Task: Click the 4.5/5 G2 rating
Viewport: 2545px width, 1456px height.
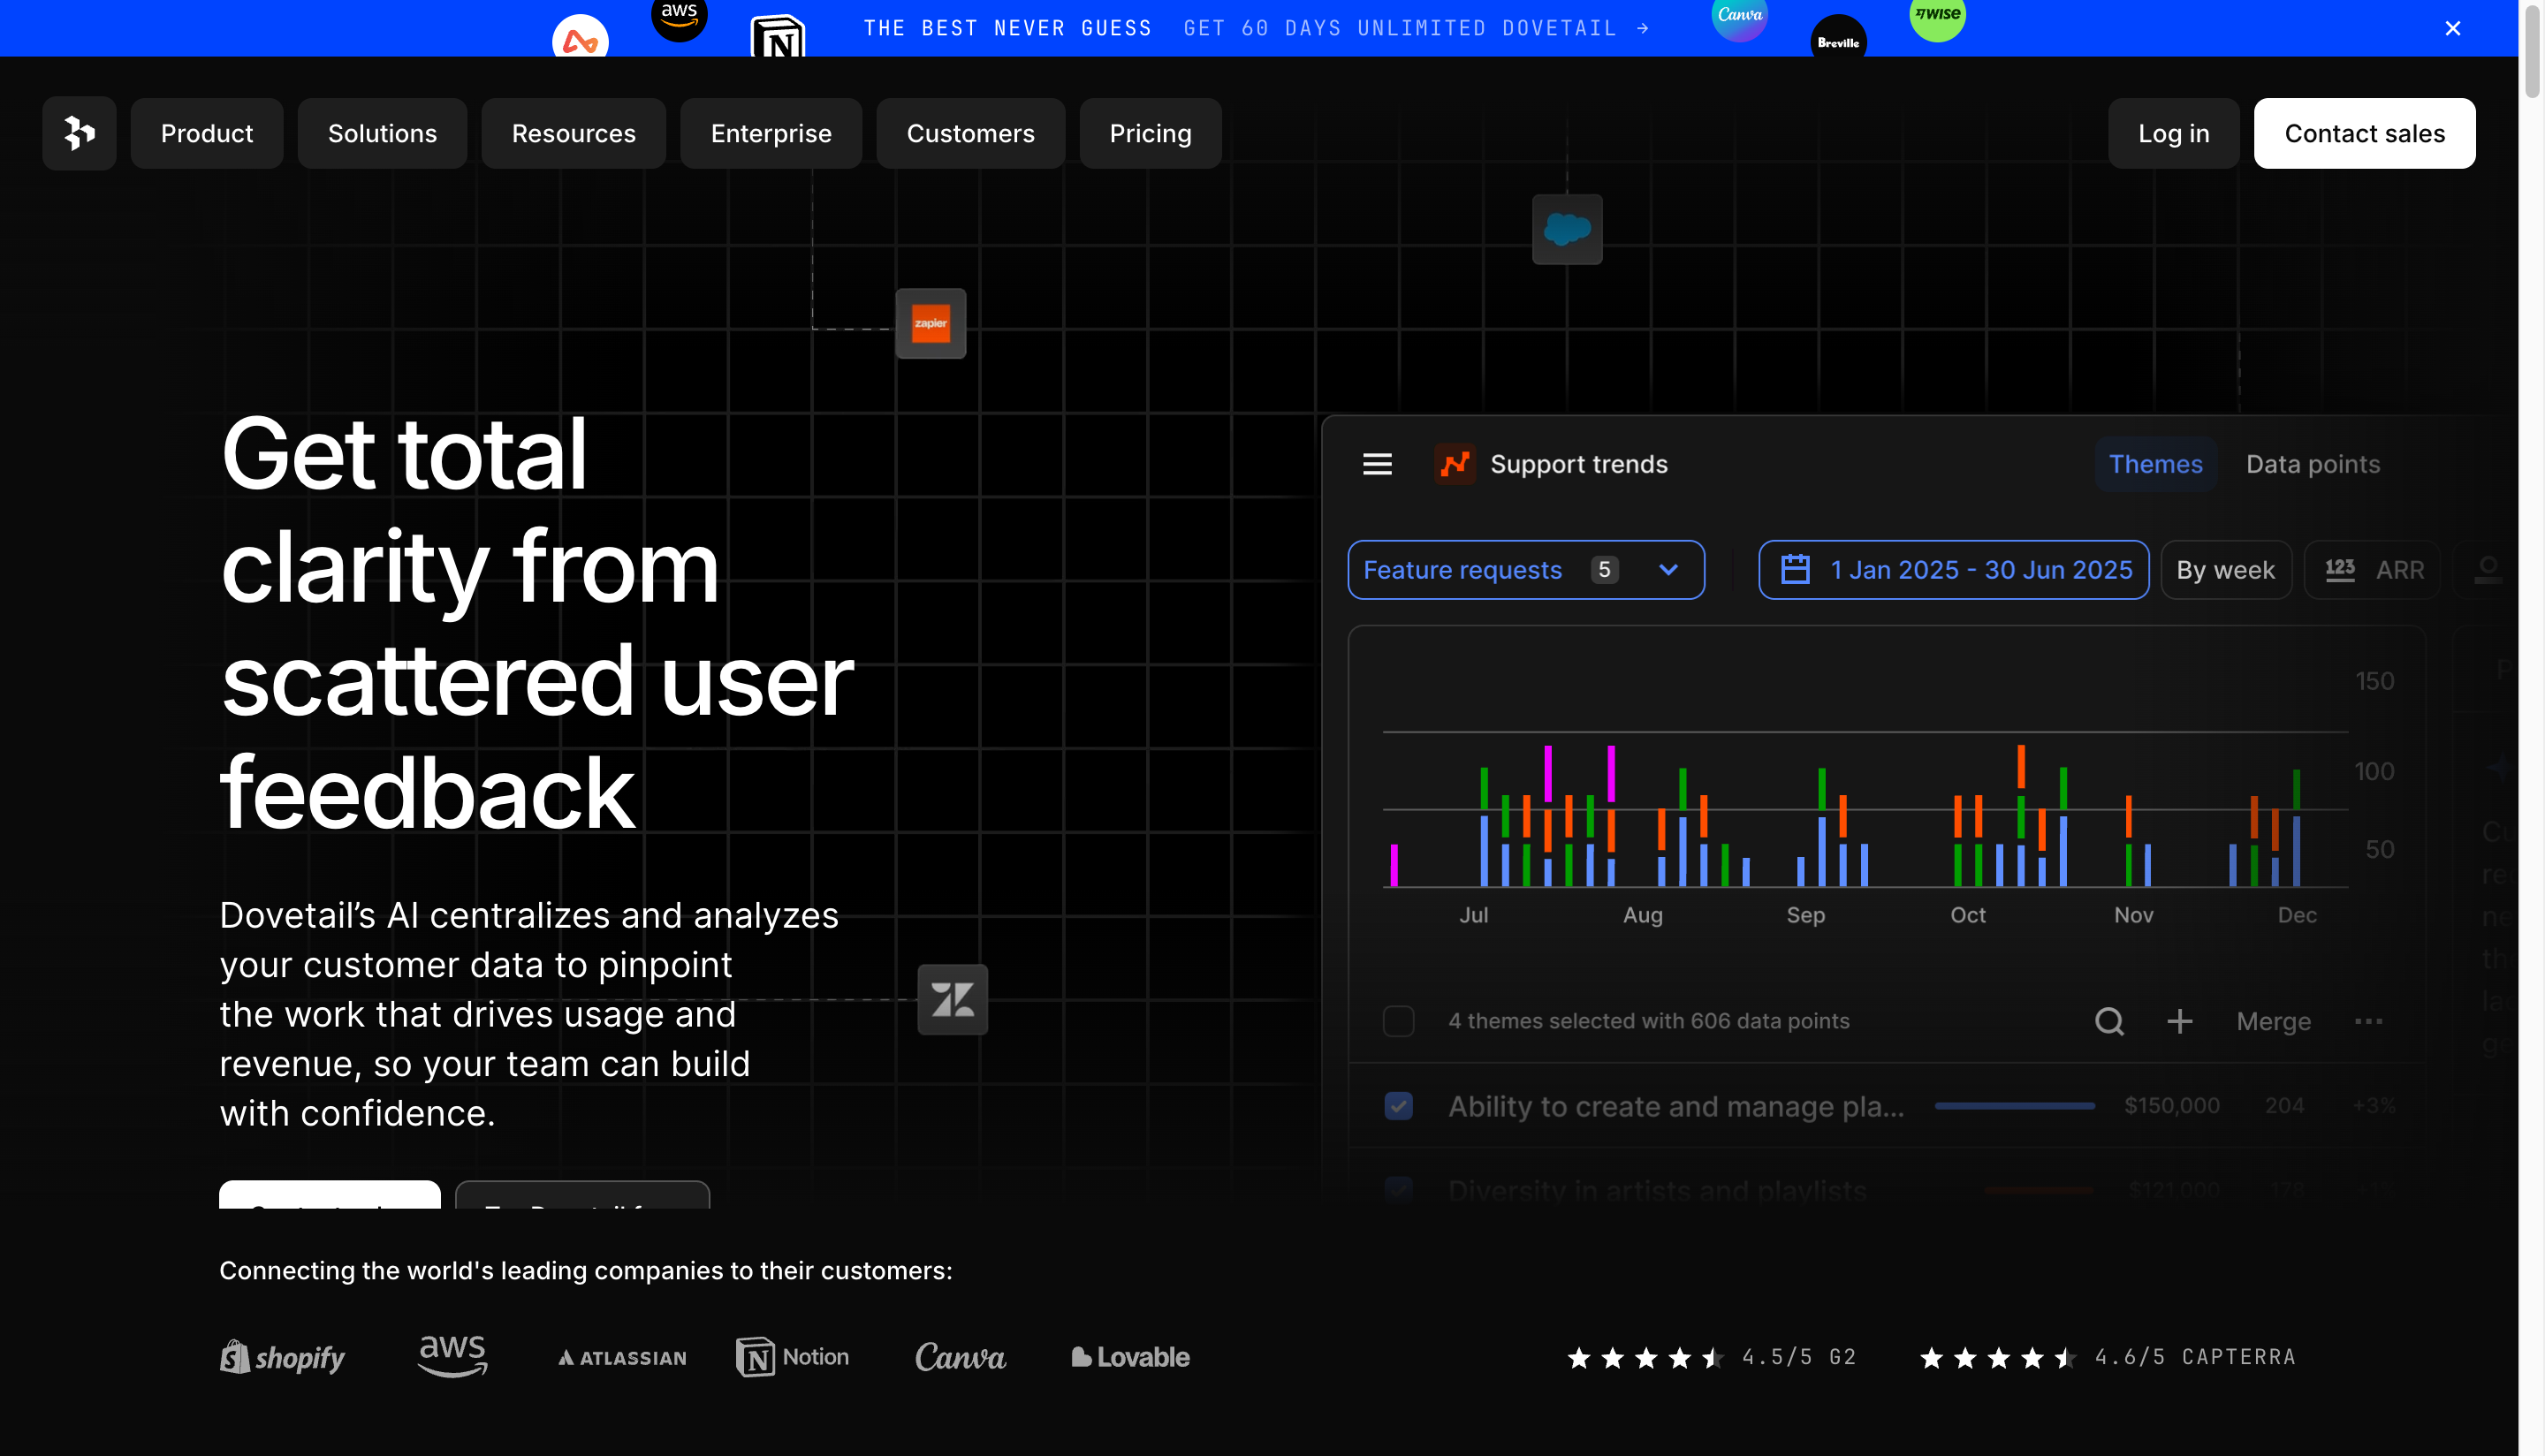Action: coord(1710,1357)
